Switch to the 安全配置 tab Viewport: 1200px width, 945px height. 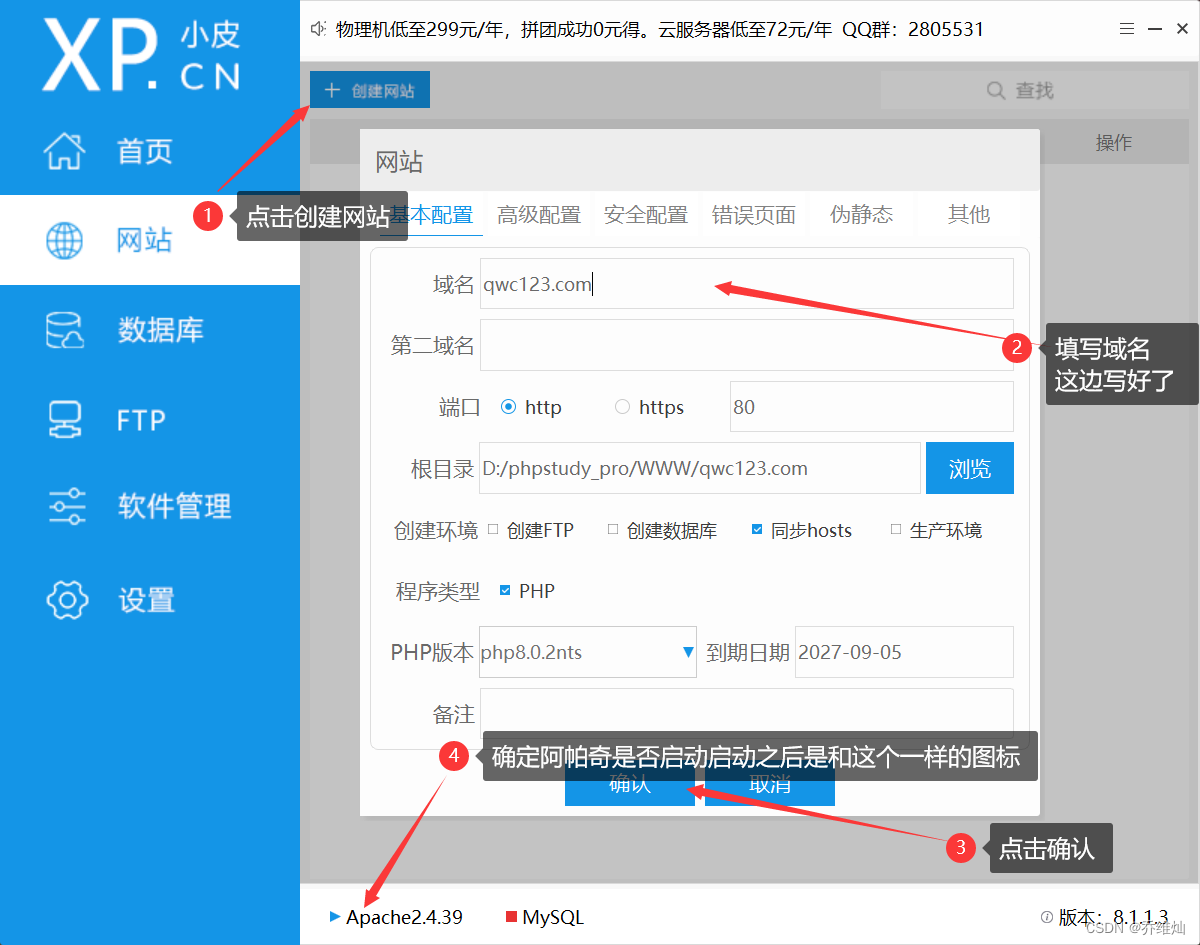[x=646, y=214]
